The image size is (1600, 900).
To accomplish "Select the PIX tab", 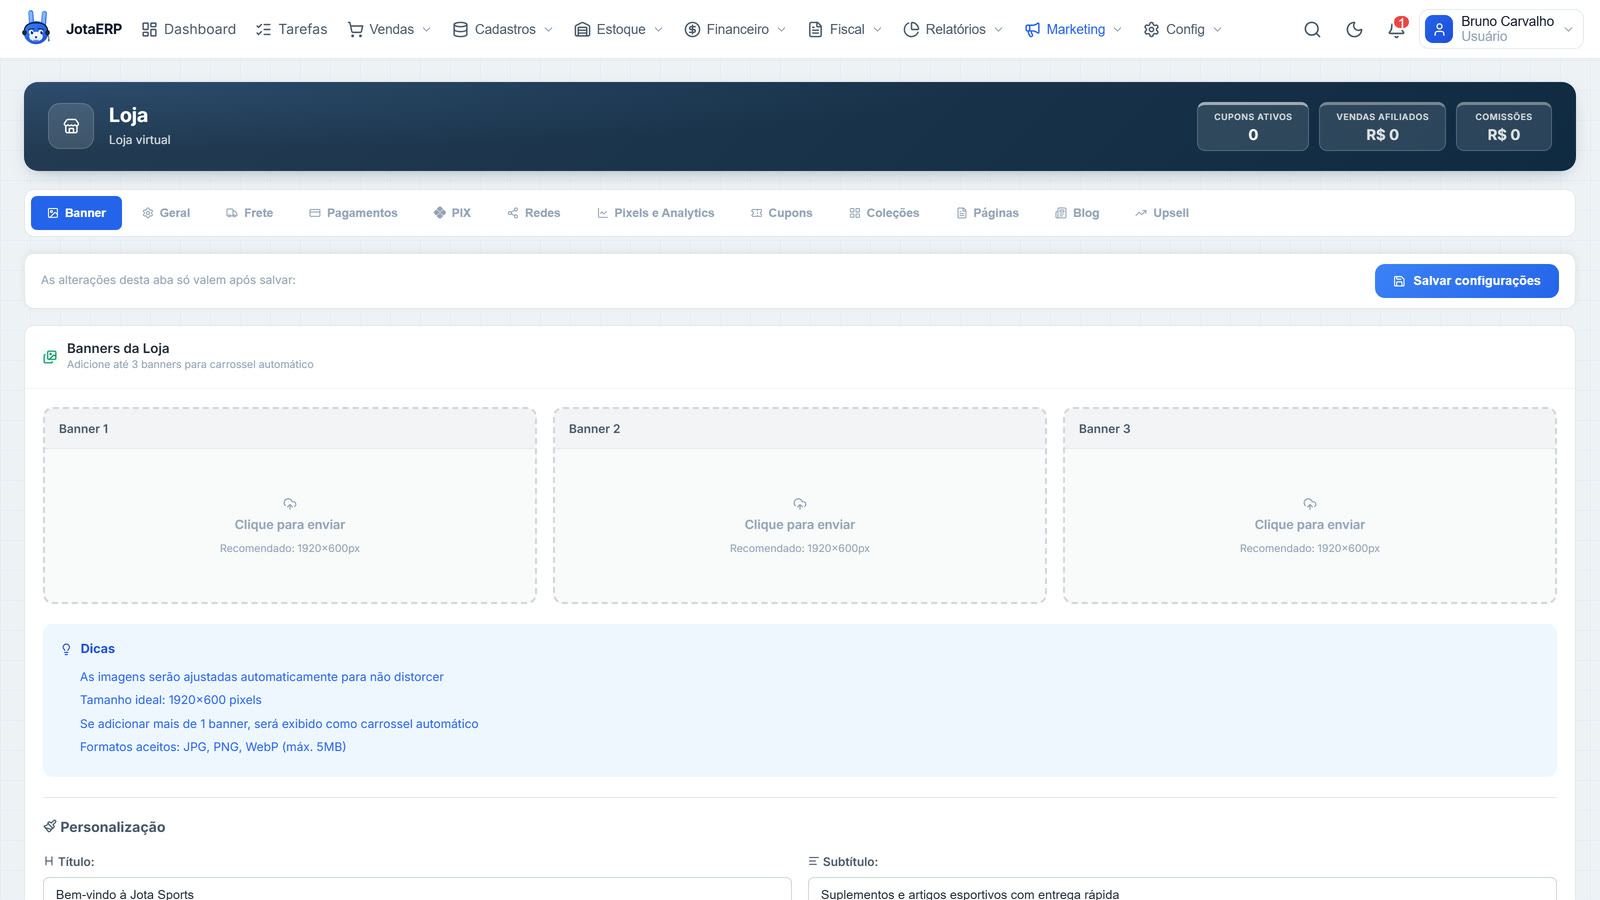I will [x=452, y=213].
